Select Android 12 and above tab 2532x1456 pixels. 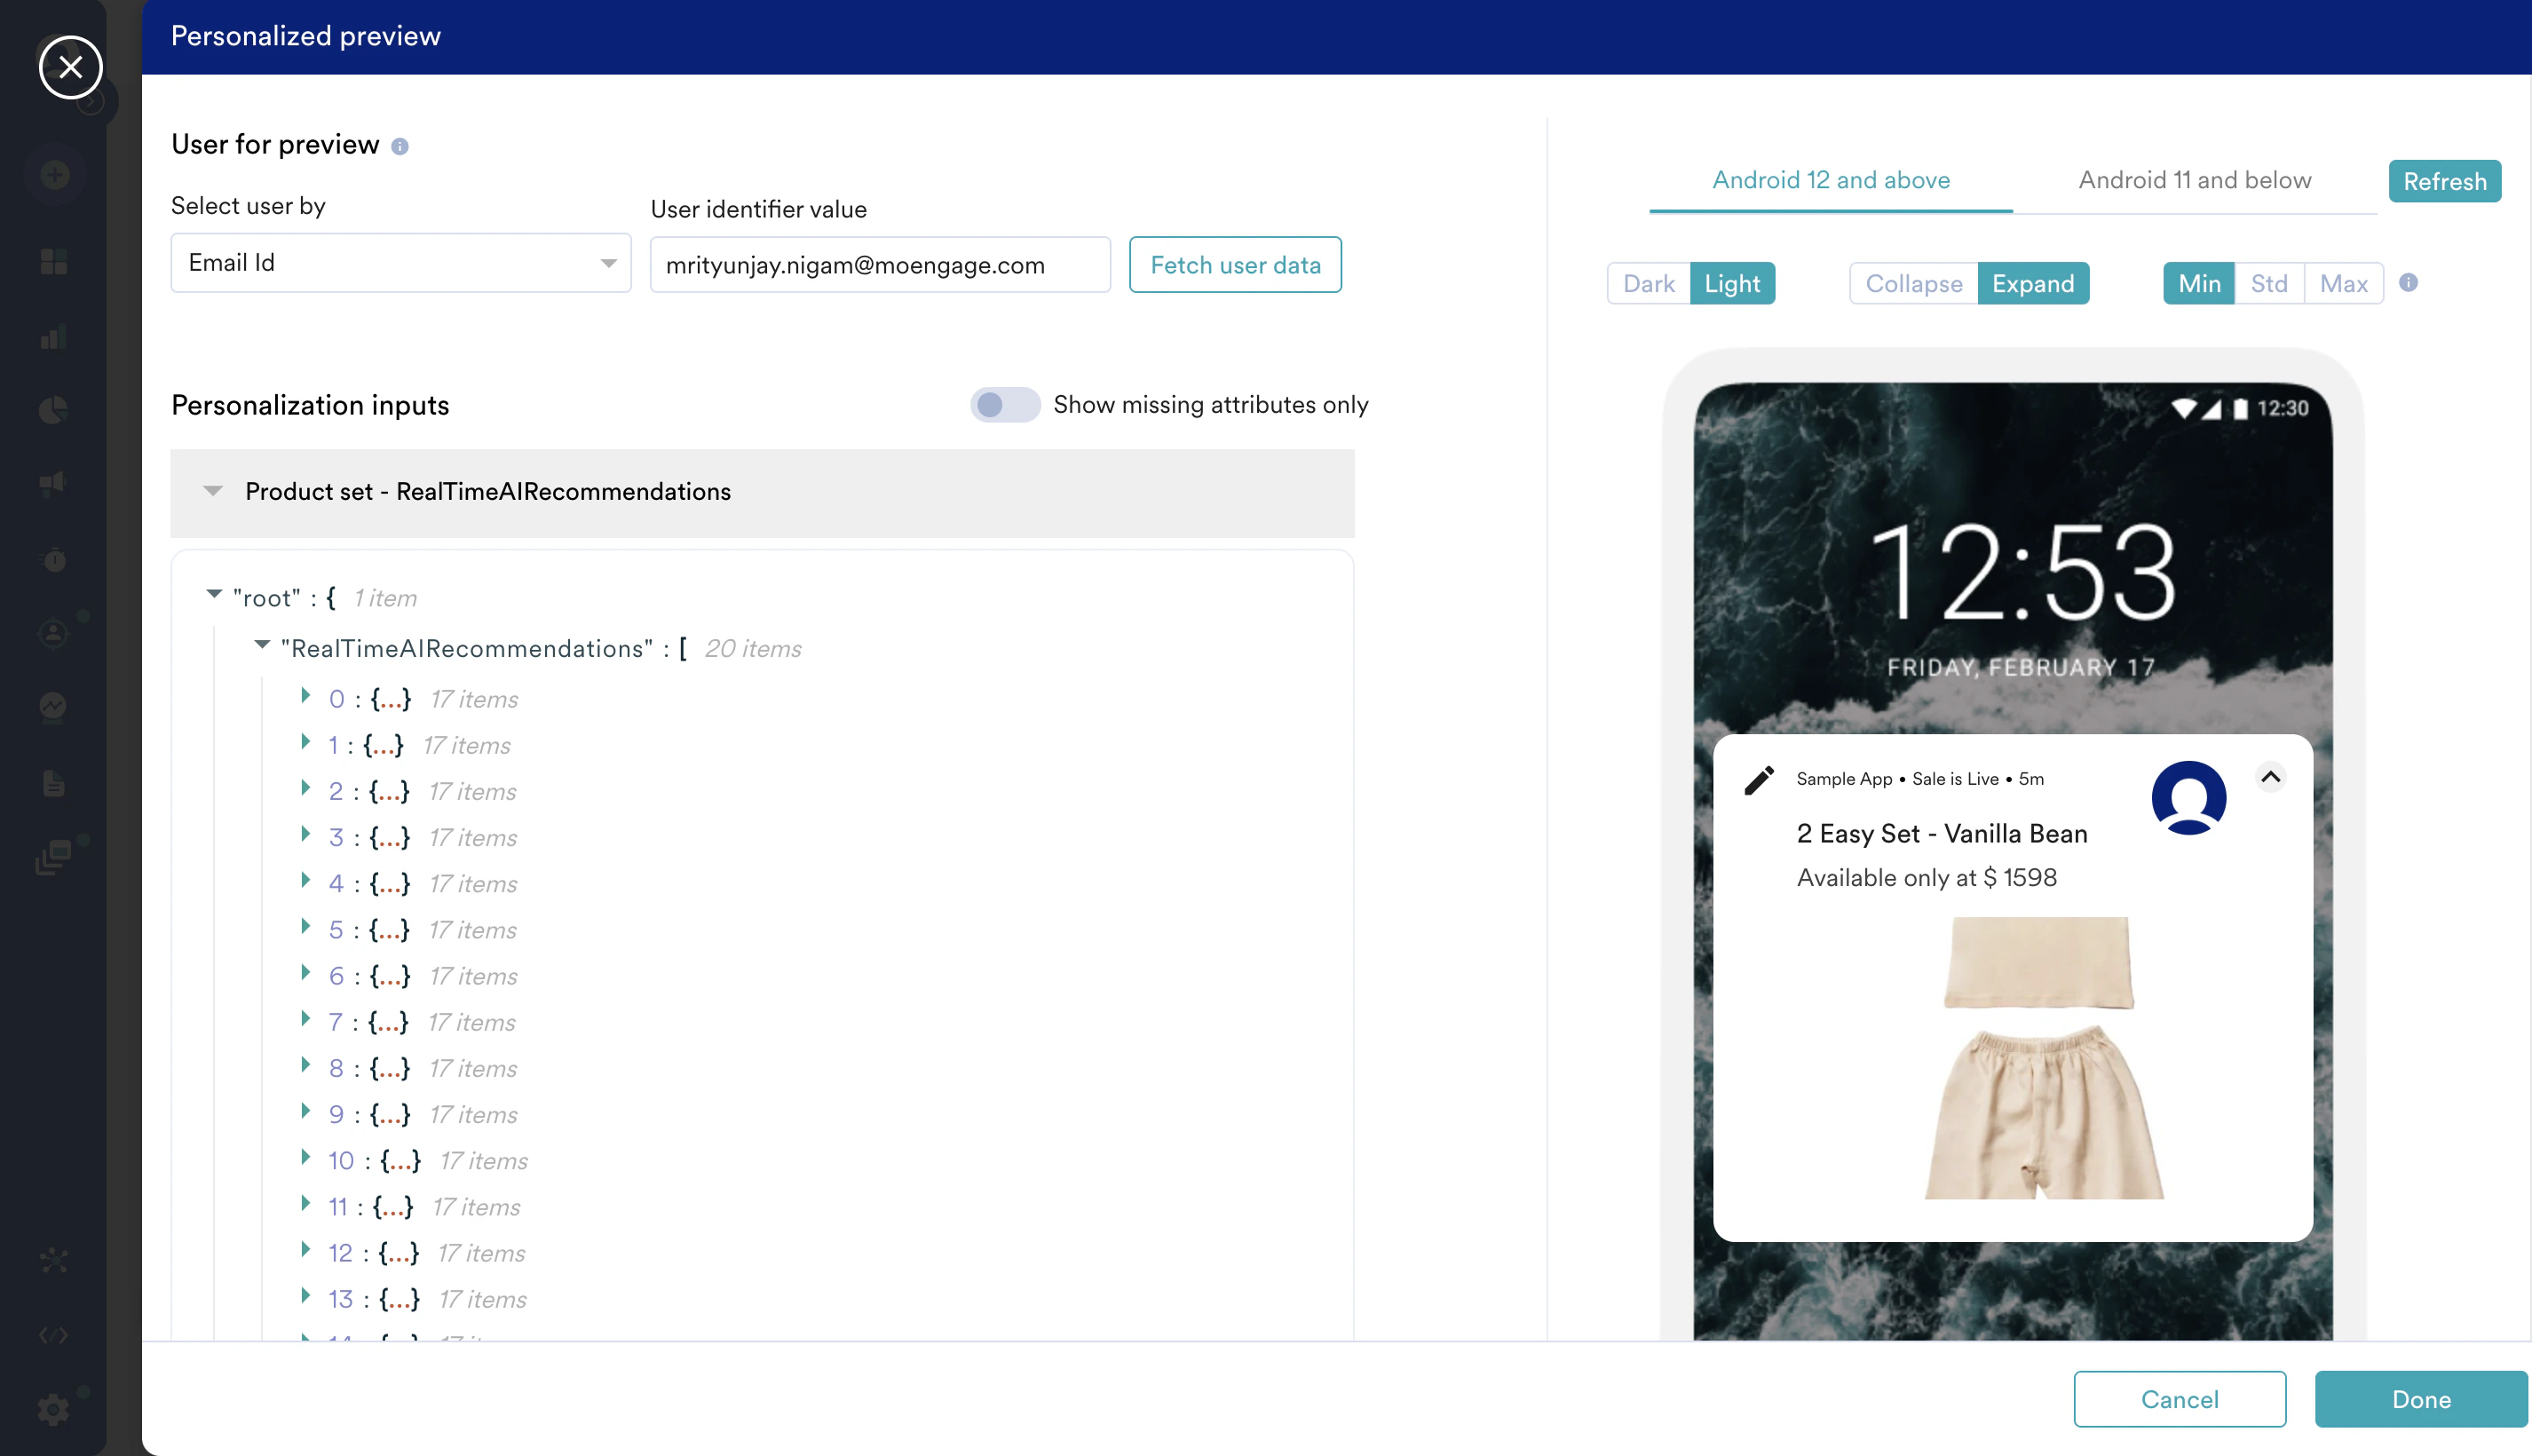point(1830,180)
